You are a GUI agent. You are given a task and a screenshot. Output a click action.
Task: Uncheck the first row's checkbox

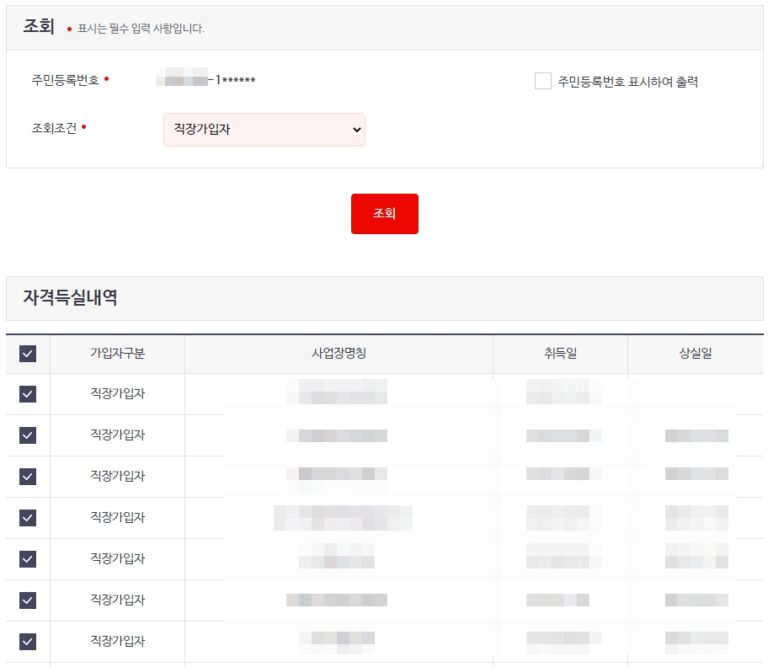28,394
